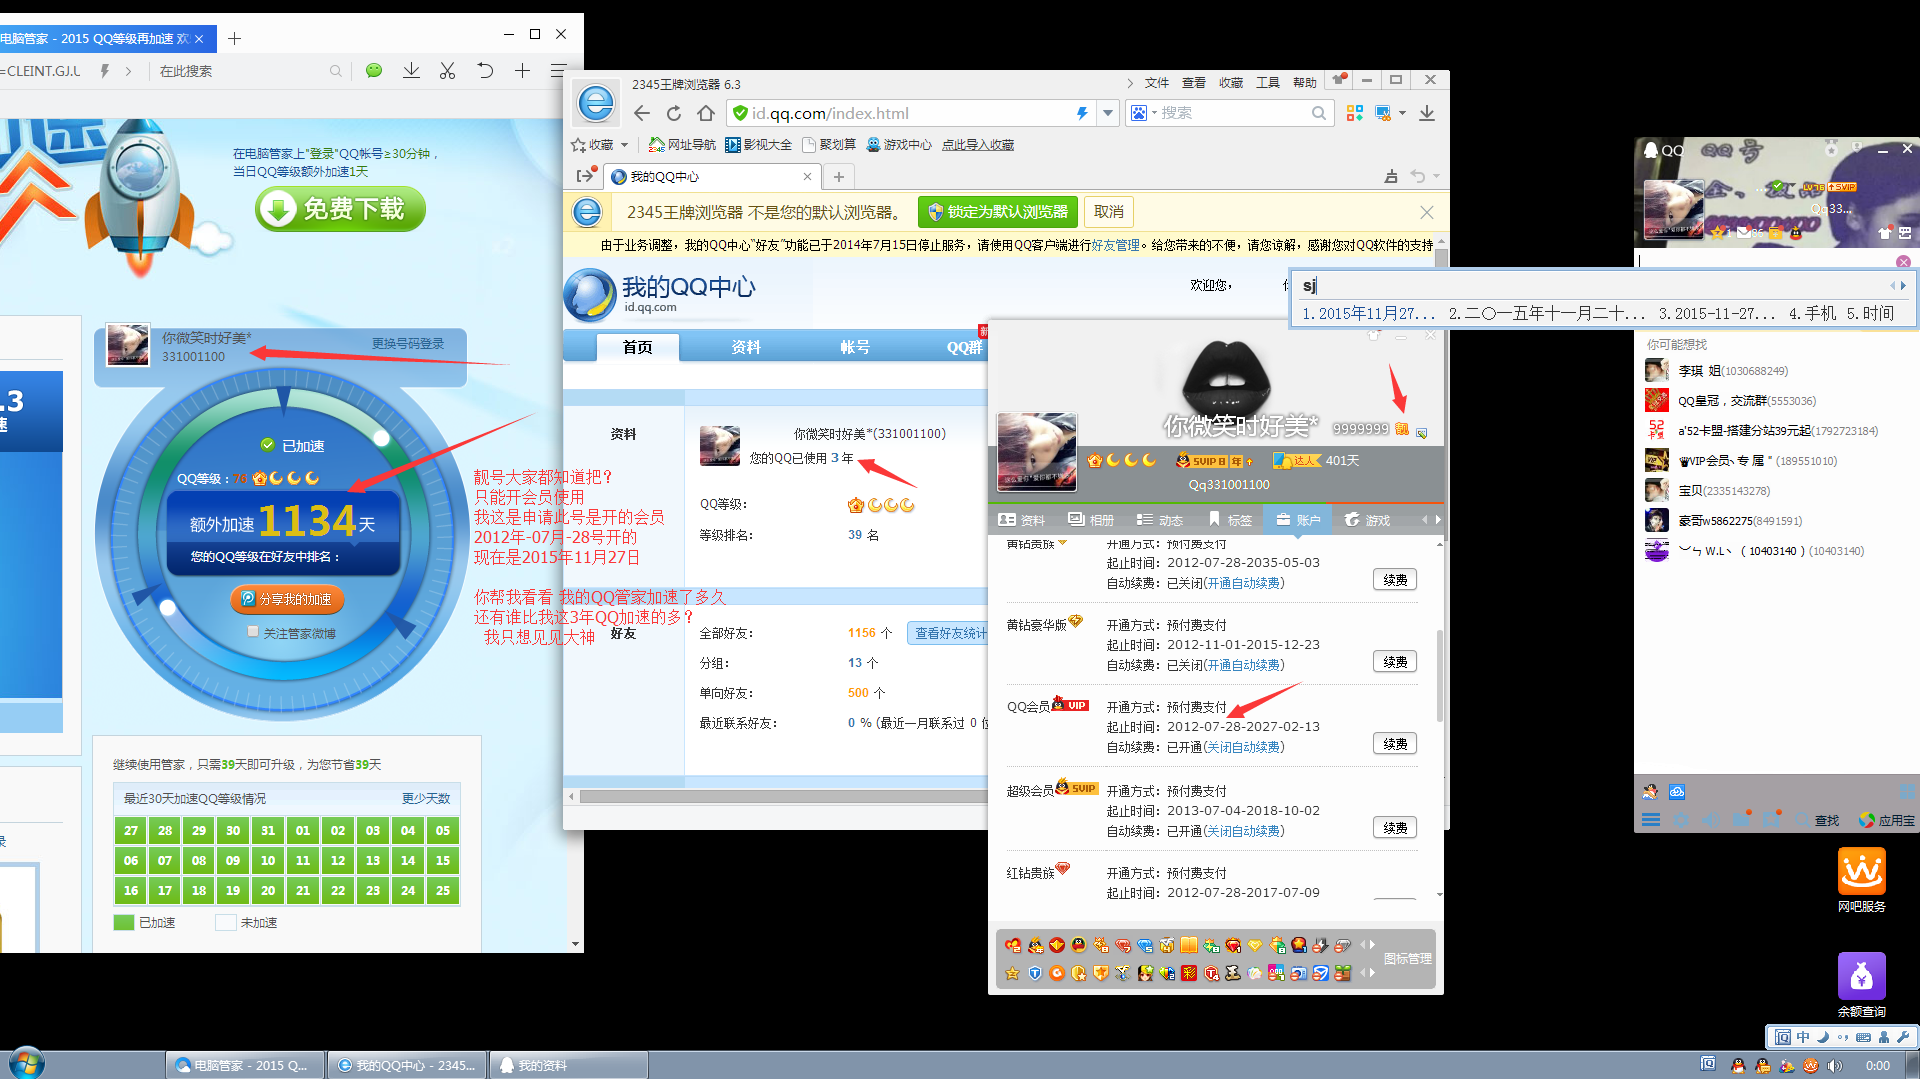Click 点此导入收藏 link
1920x1079 pixels.
[977, 145]
